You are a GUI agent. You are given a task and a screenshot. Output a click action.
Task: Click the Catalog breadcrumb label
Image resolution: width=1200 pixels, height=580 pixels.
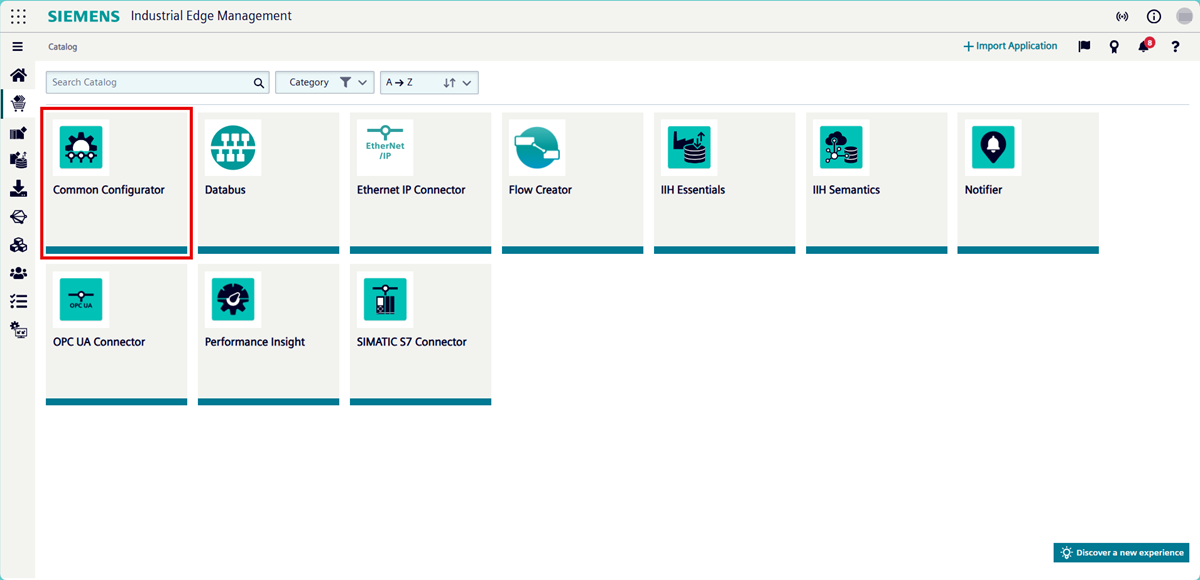[x=63, y=47]
